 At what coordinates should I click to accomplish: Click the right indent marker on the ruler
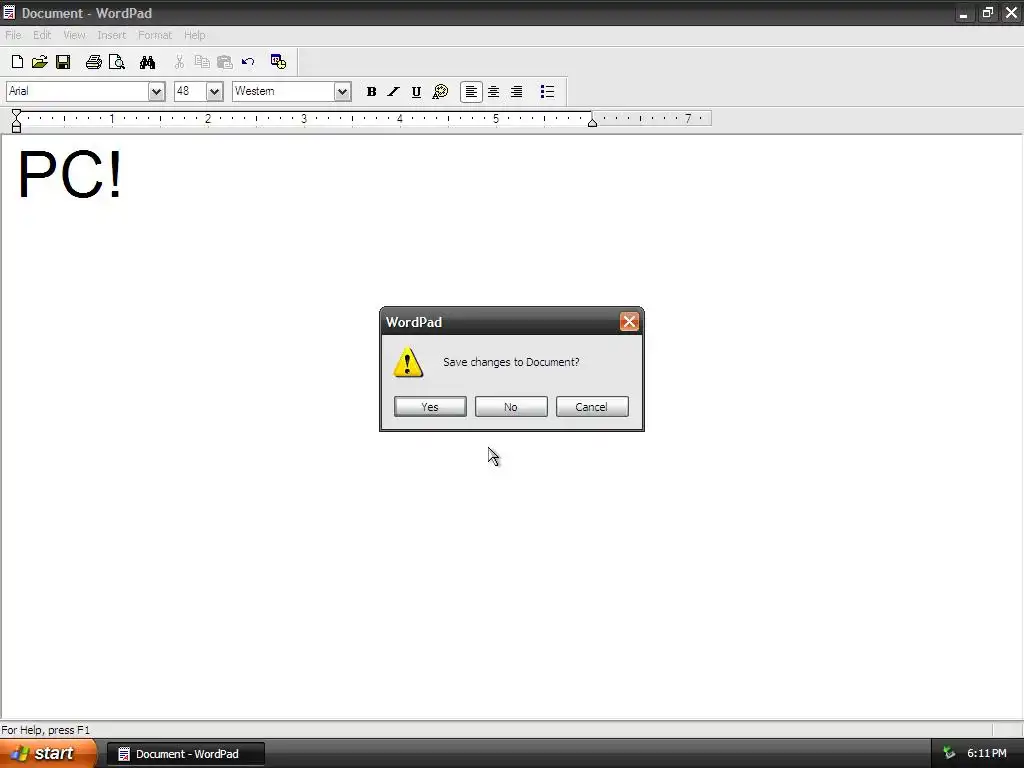point(592,122)
